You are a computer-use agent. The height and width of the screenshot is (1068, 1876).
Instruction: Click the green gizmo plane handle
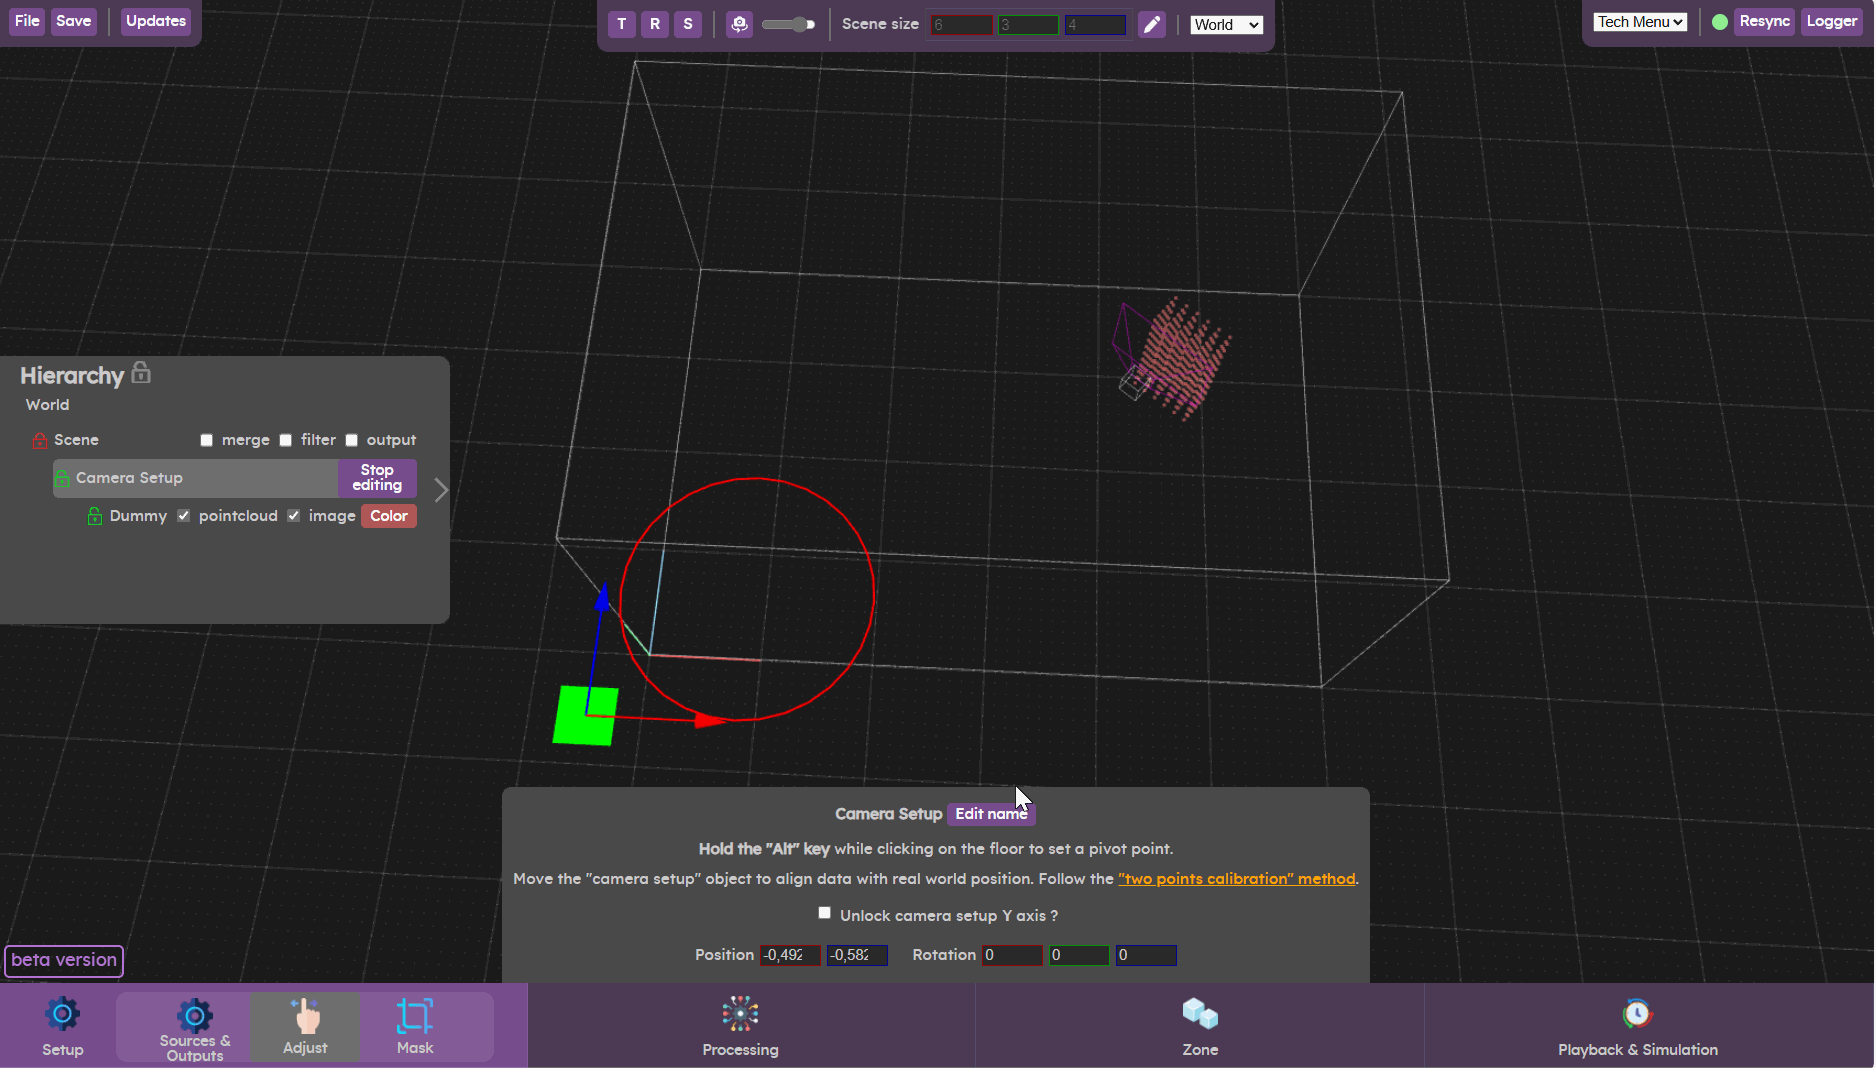pos(586,715)
